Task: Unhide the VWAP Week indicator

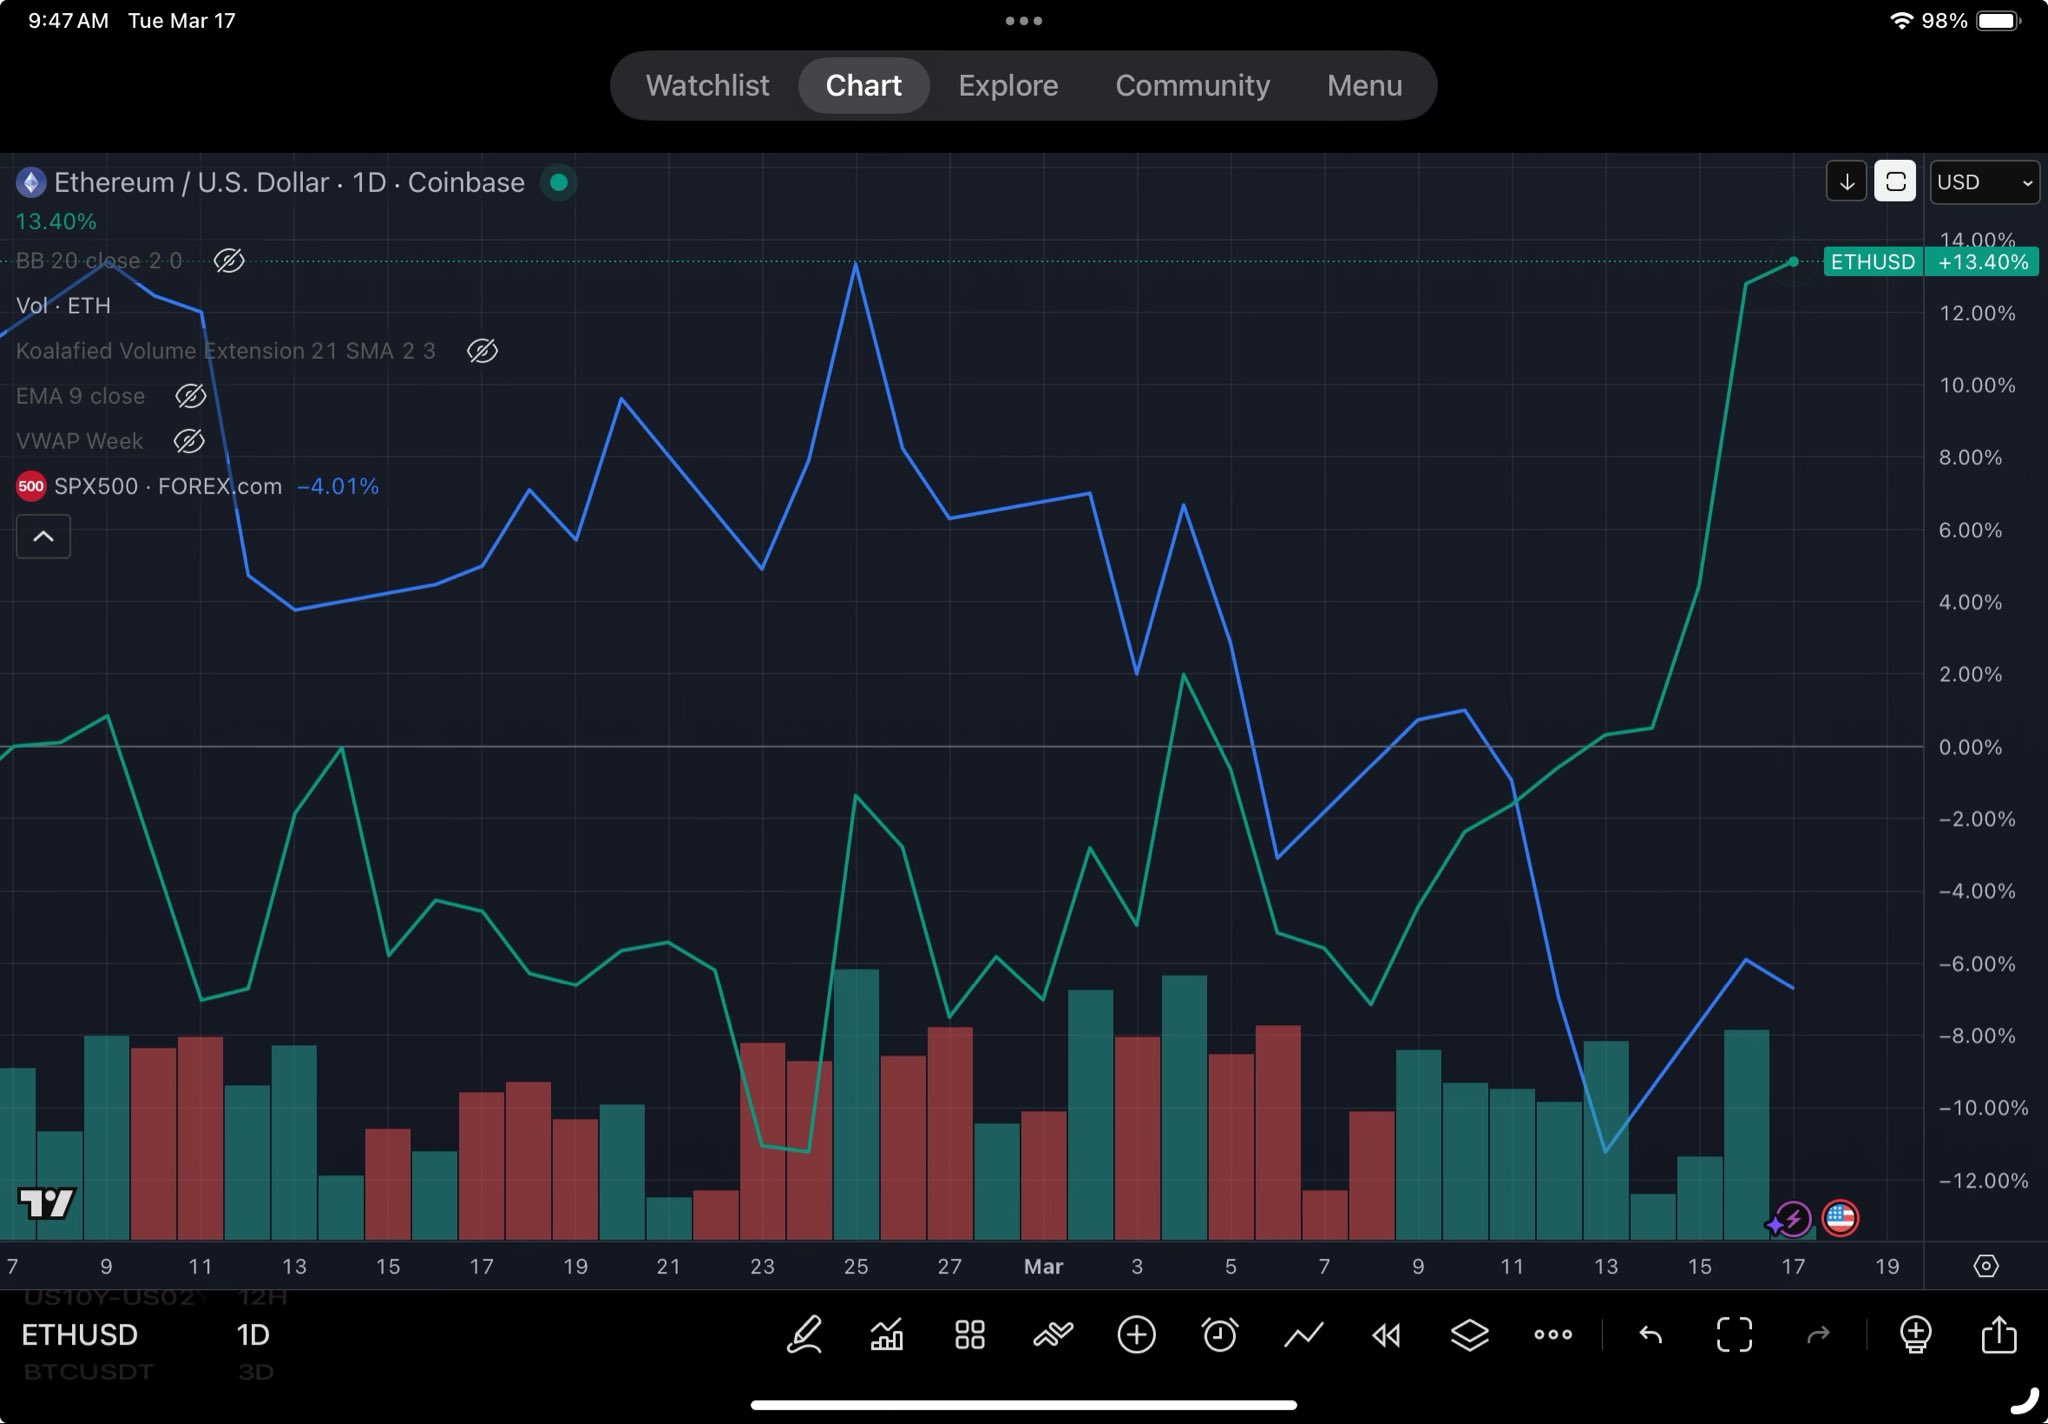Action: tap(189, 441)
